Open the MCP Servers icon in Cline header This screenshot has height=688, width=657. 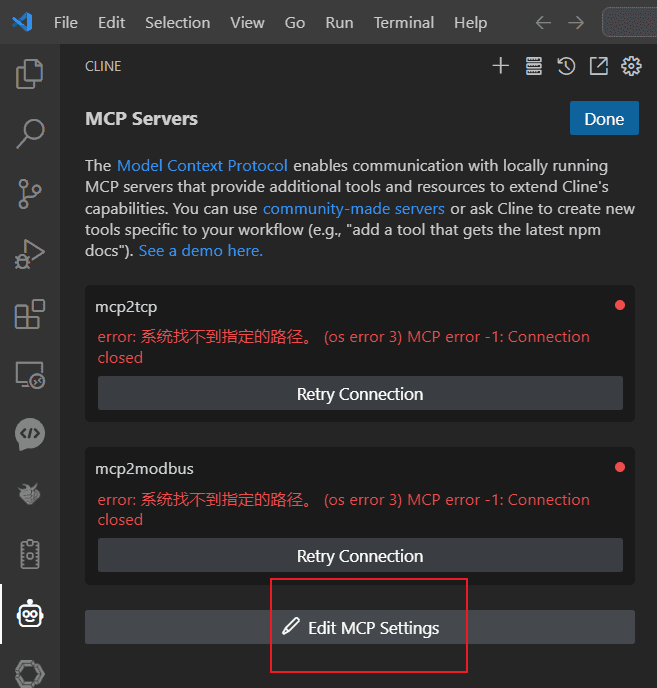coord(534,66)
